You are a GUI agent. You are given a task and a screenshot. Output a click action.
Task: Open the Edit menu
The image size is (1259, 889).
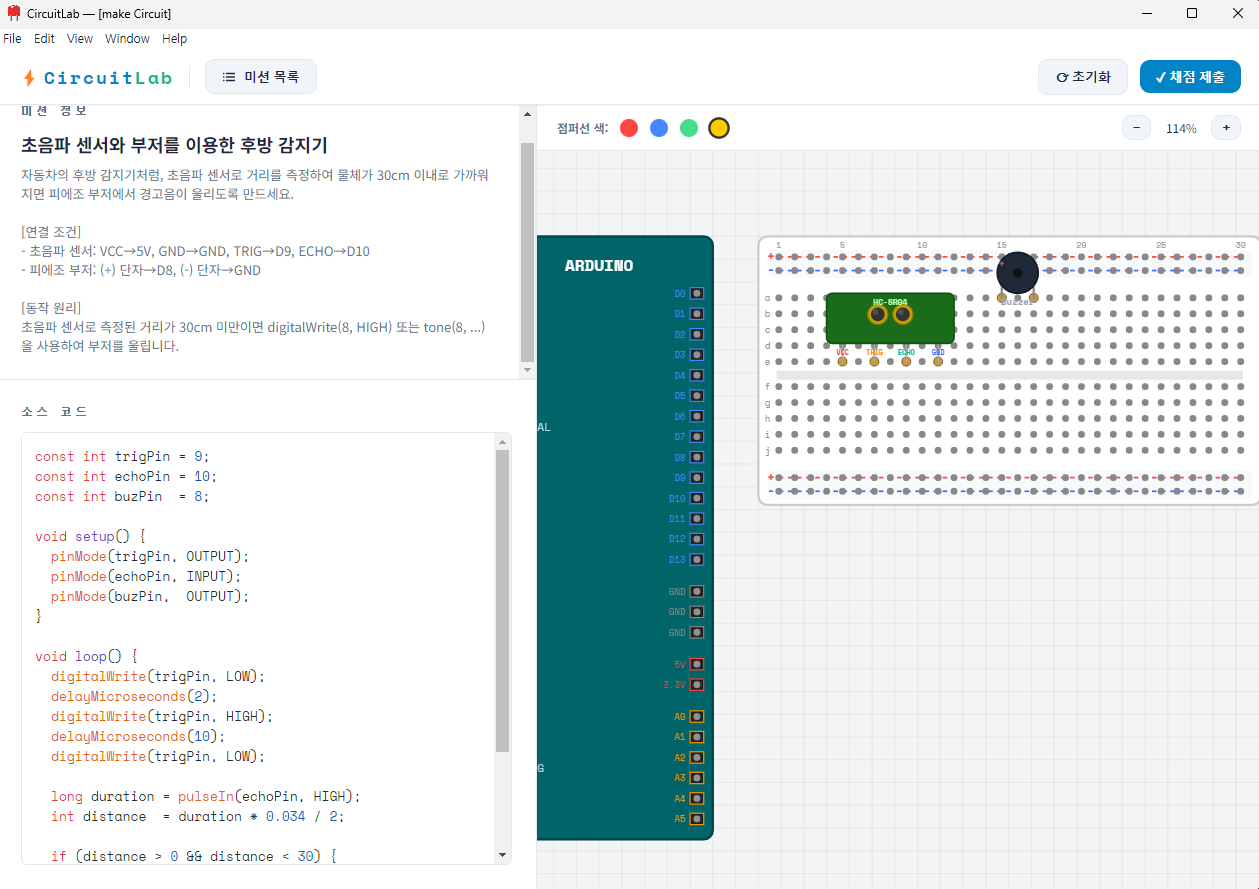tap(44, 39)
